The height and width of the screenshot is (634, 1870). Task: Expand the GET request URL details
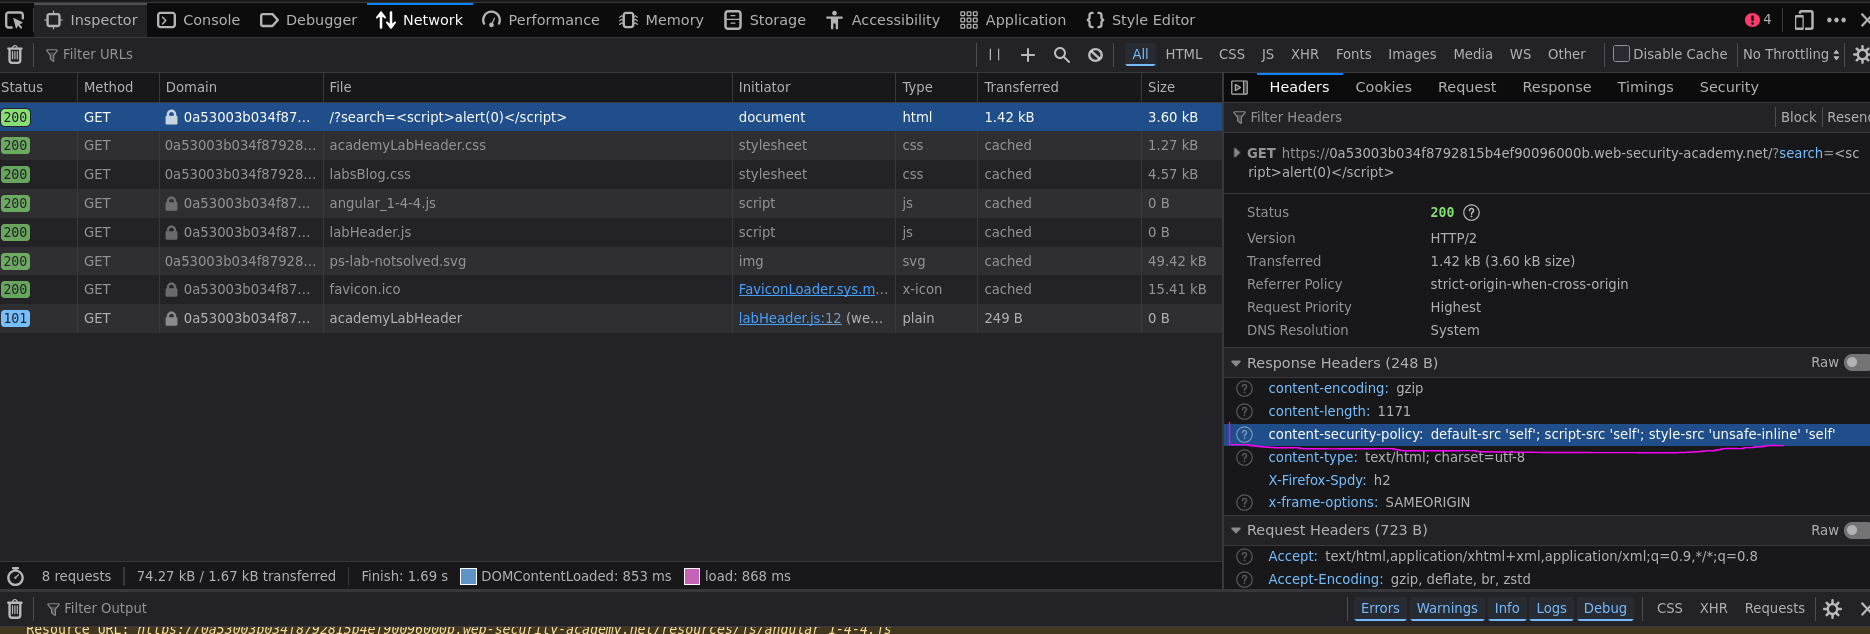pyautogui.click(x=1237, y=153)
